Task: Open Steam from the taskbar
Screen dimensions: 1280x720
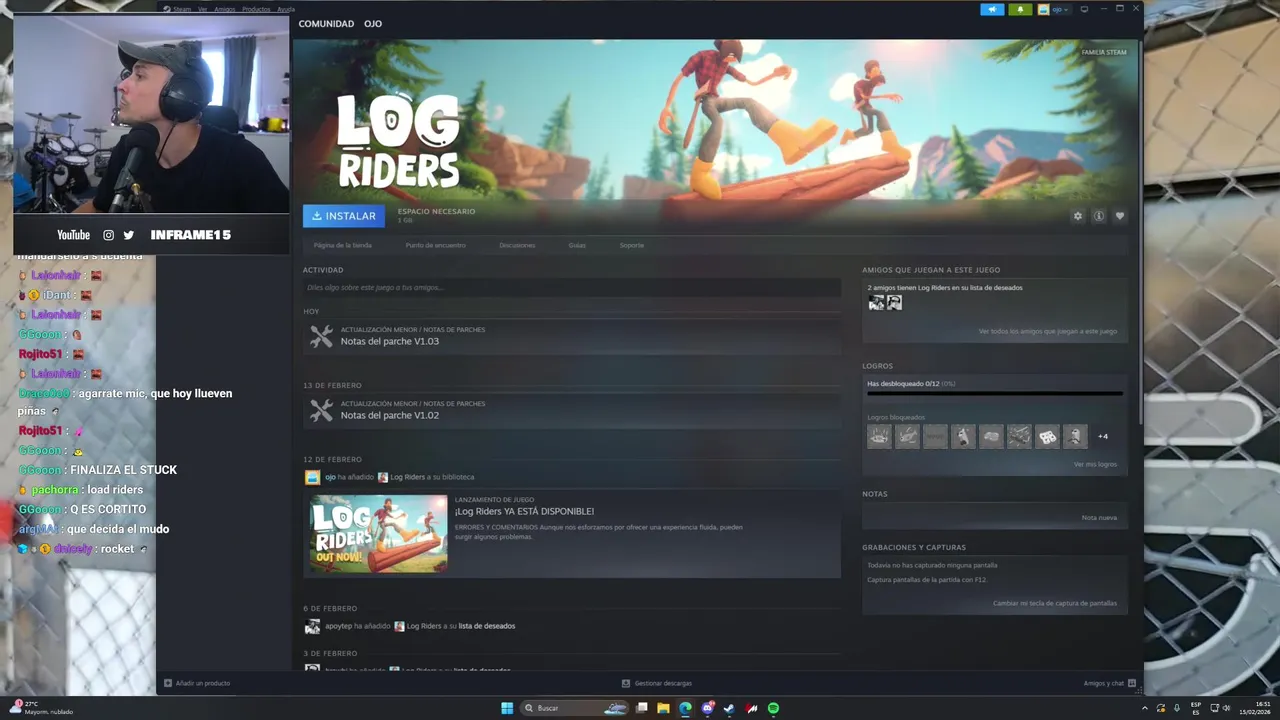Action: click(x=729, y=708)
